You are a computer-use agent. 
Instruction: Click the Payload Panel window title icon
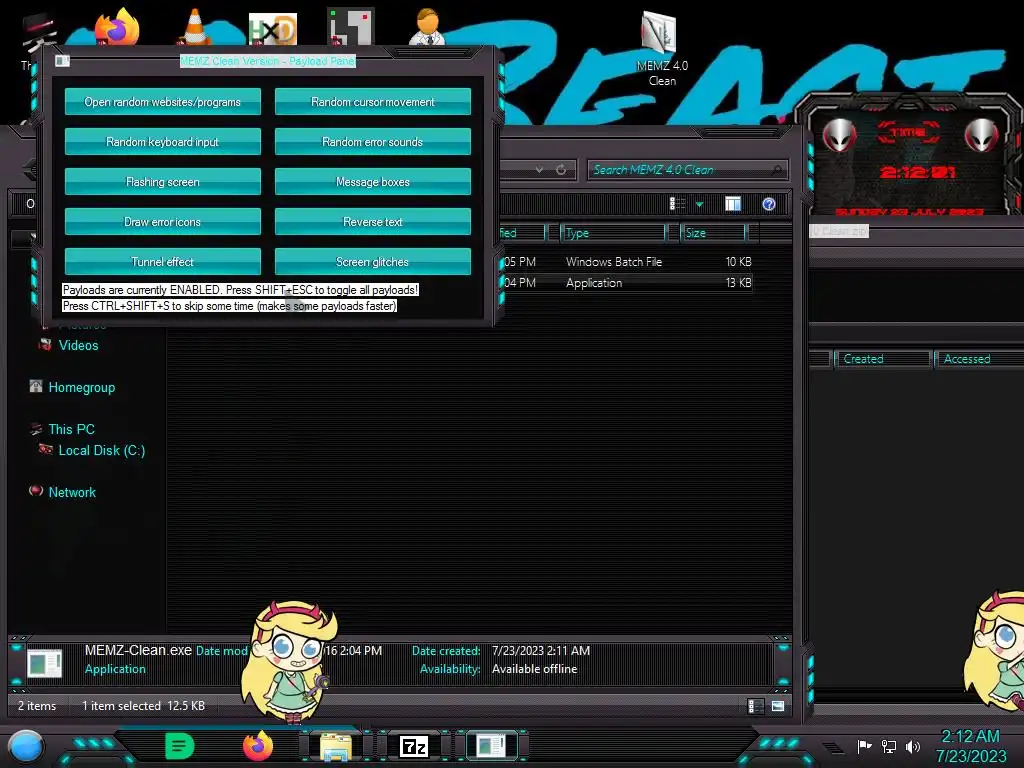pos(62,61)
